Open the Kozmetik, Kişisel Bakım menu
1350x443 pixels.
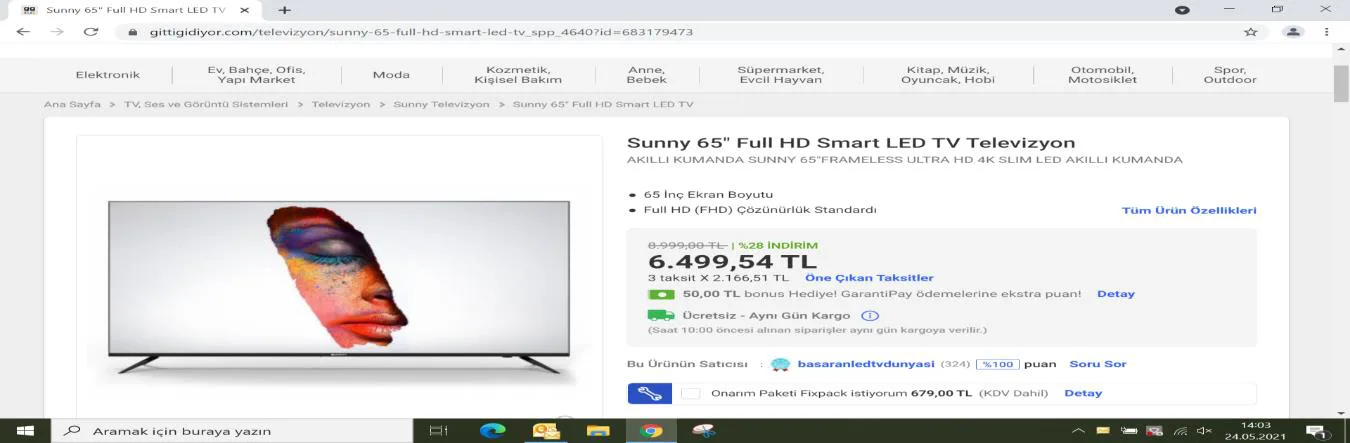518,75
